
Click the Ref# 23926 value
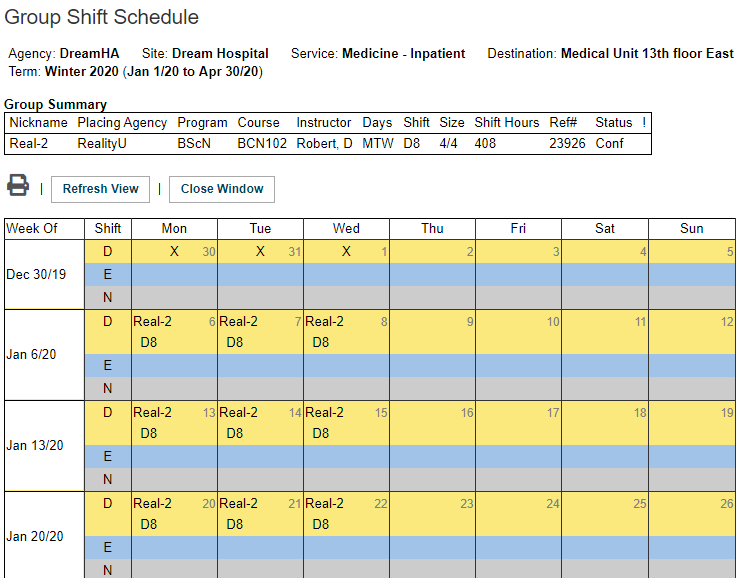pyautogui.click(x=567, y=144)
